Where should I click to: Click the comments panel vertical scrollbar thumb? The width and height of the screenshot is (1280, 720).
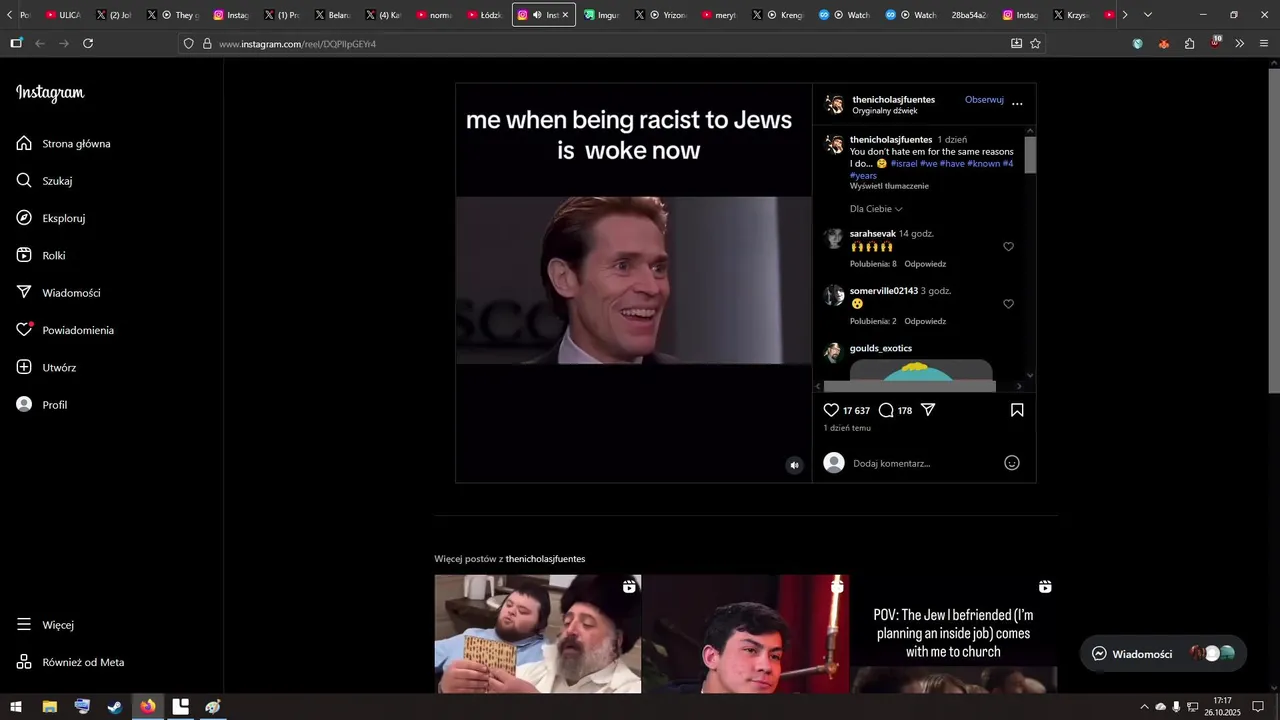pos(1030,155)
